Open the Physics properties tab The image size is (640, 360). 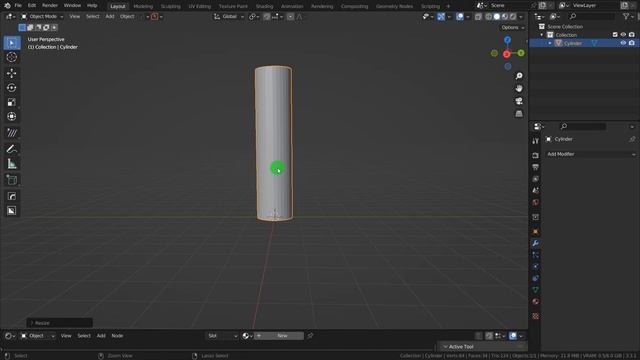(x=536, y=267)
